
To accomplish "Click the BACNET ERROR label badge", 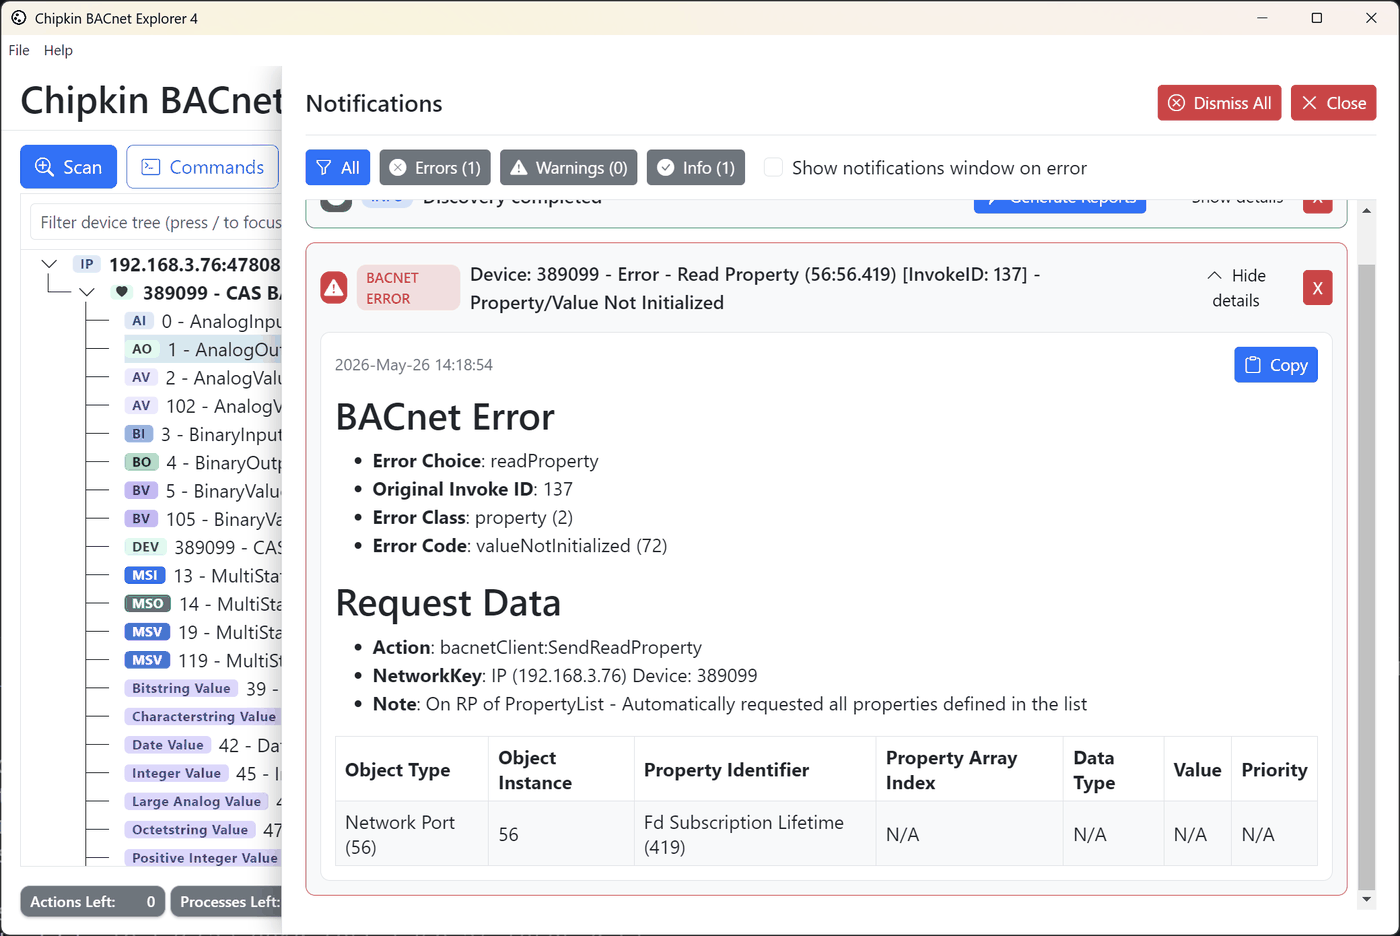I will point(408,288).
